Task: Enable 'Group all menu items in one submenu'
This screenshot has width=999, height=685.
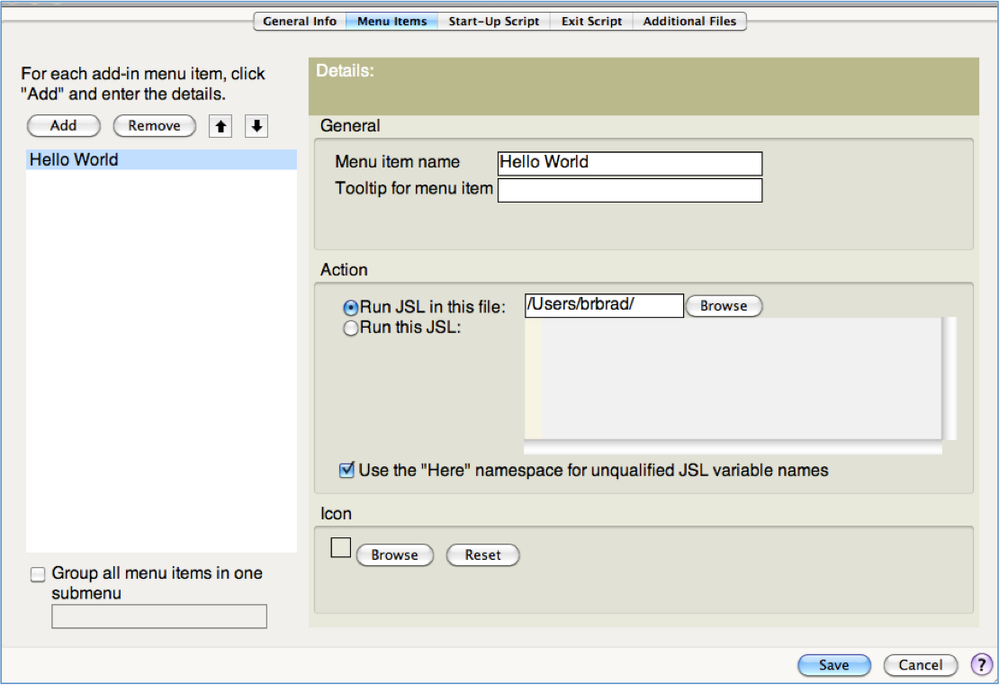Action: [x=38, y=574]
